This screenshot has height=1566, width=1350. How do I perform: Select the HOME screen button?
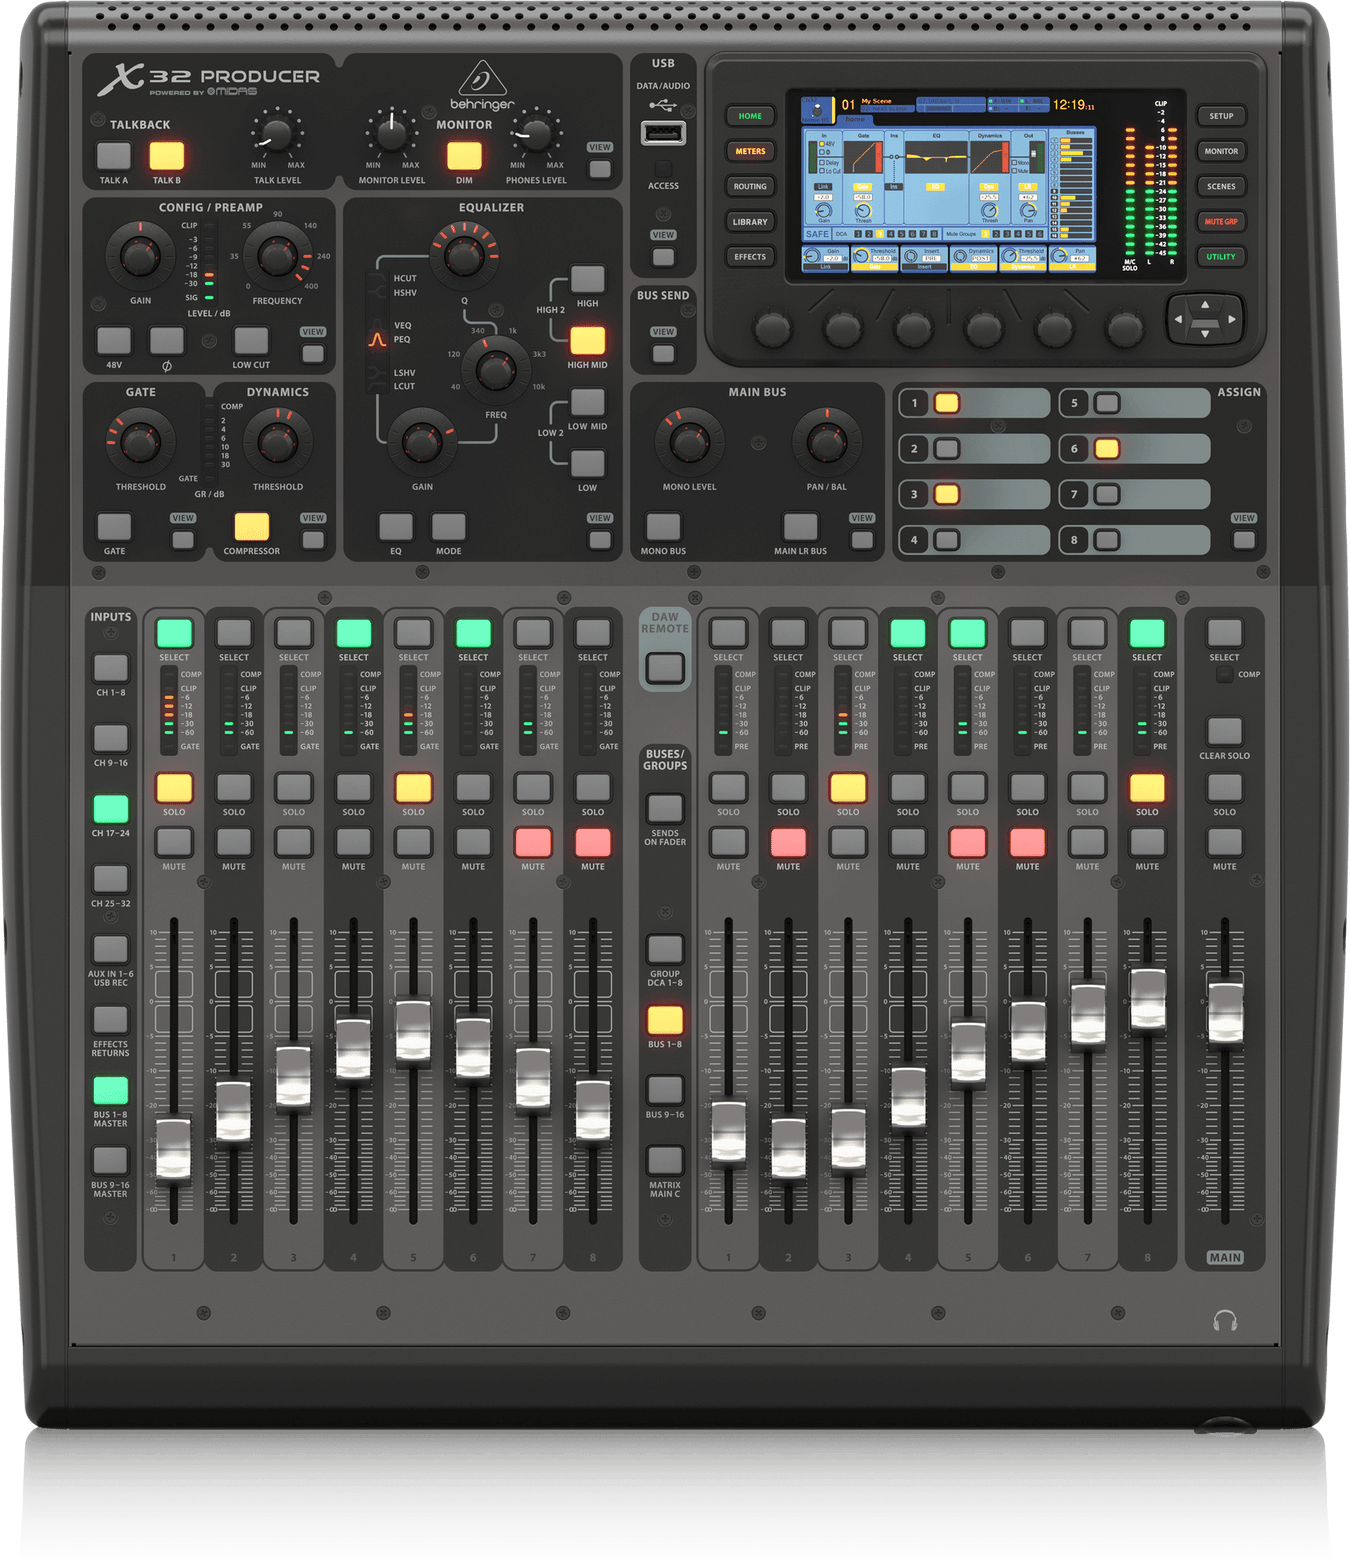(x=750, y=115)
